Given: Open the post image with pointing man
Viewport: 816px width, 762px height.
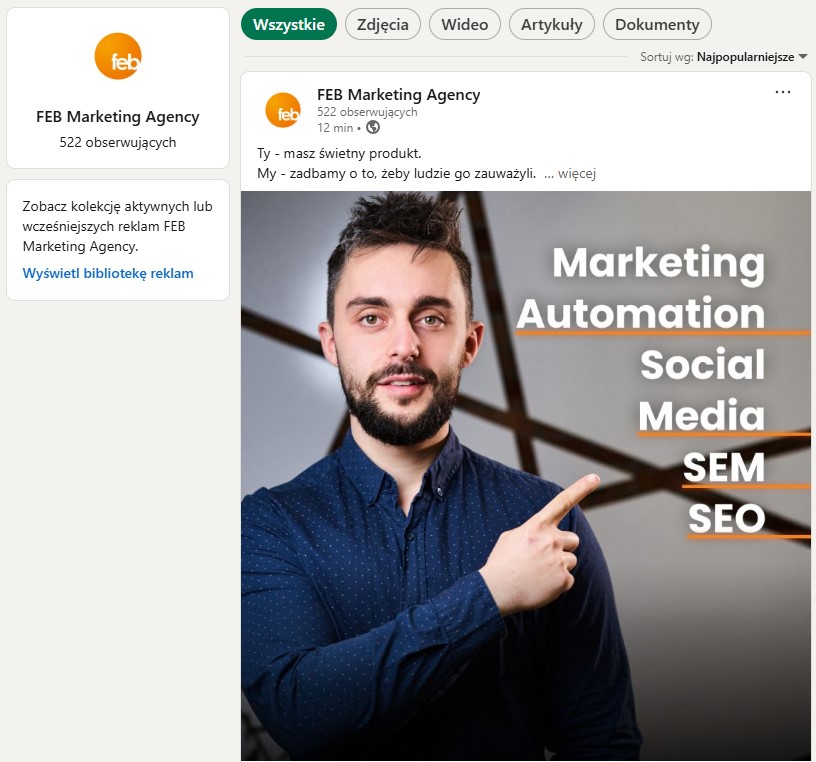Looking at the screenshot, I should (x=526, y=476).
